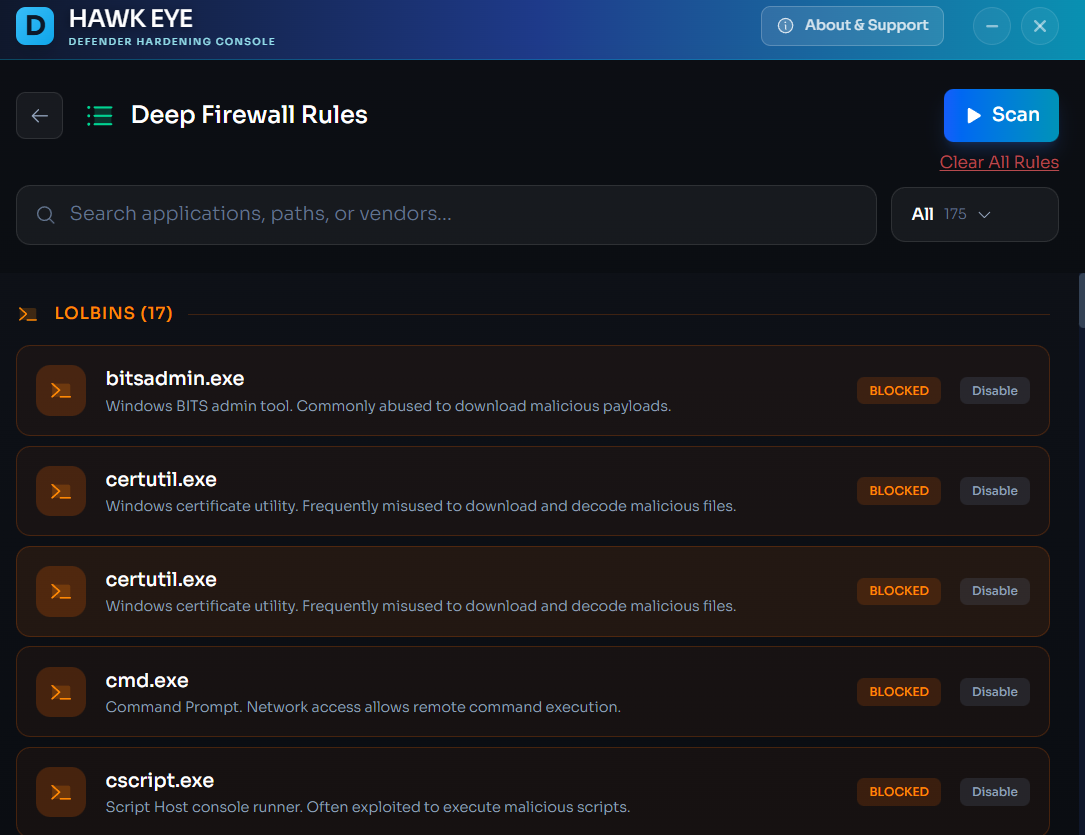The width and height of the screenshot is (1085, 835).
Task: Click the cscript.exe terminal icon
Action: click(x=61, y=791)
